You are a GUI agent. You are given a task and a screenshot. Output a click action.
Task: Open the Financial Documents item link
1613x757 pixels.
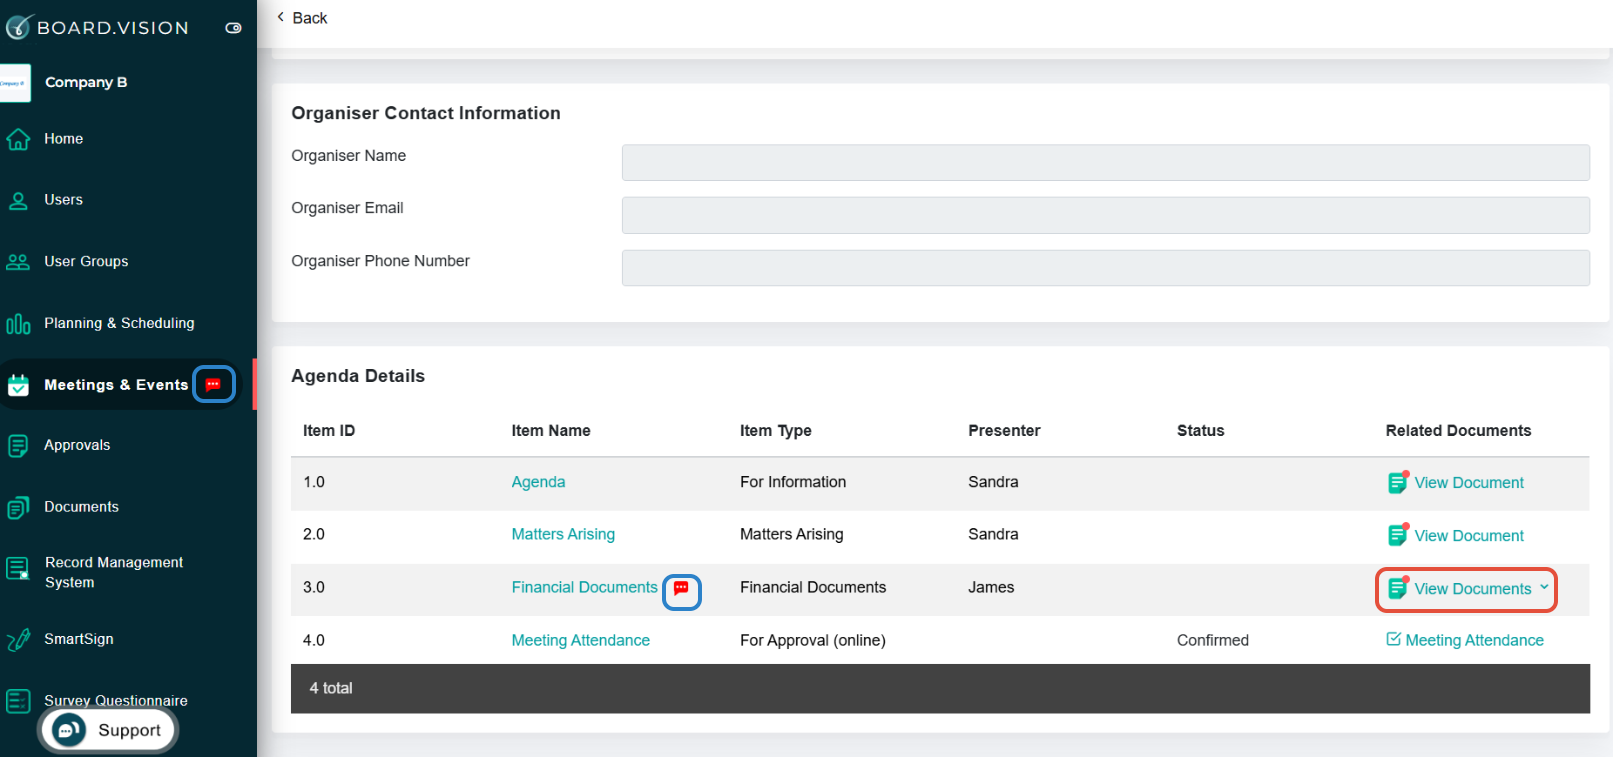(584, 587)
